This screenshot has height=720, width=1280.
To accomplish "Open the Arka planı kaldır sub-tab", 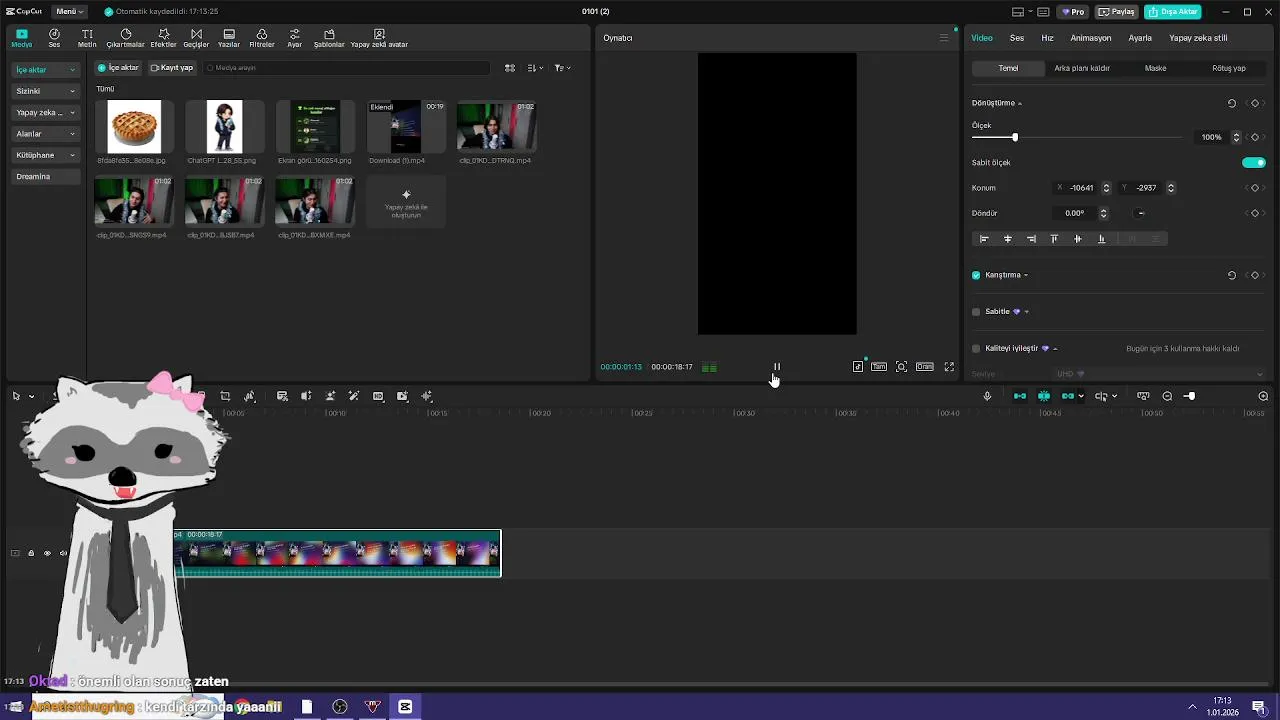I will coord(1082,68).
